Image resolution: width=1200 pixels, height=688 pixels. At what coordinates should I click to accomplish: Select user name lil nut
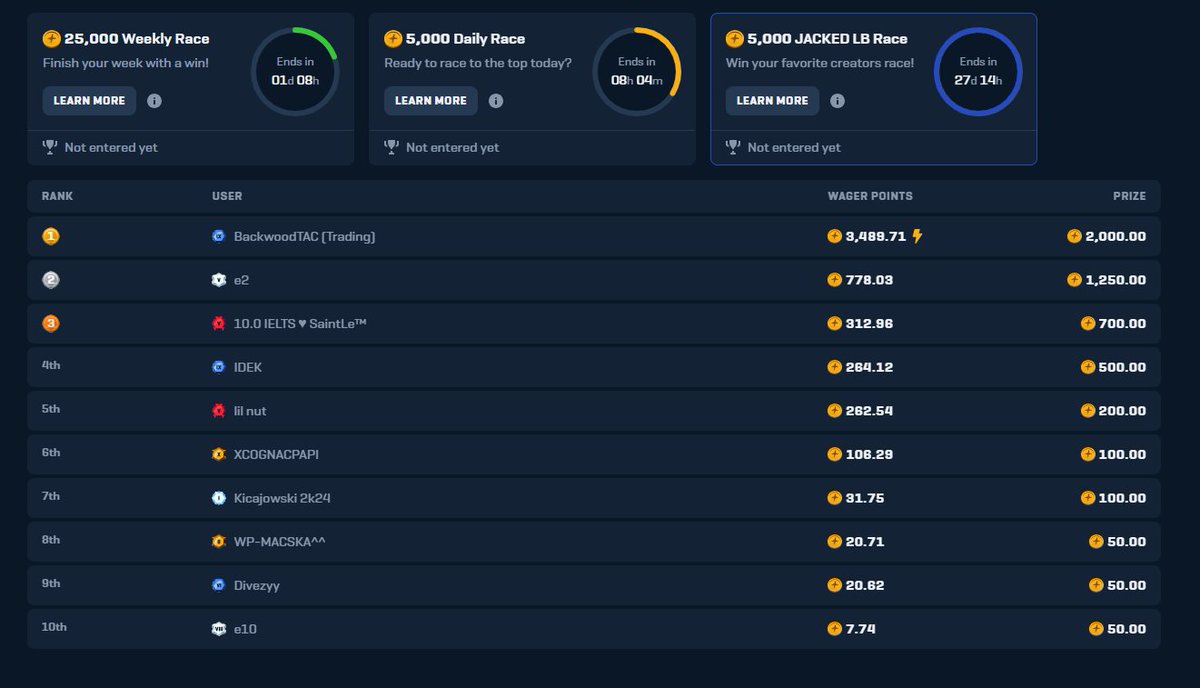(x=250, y=411)
